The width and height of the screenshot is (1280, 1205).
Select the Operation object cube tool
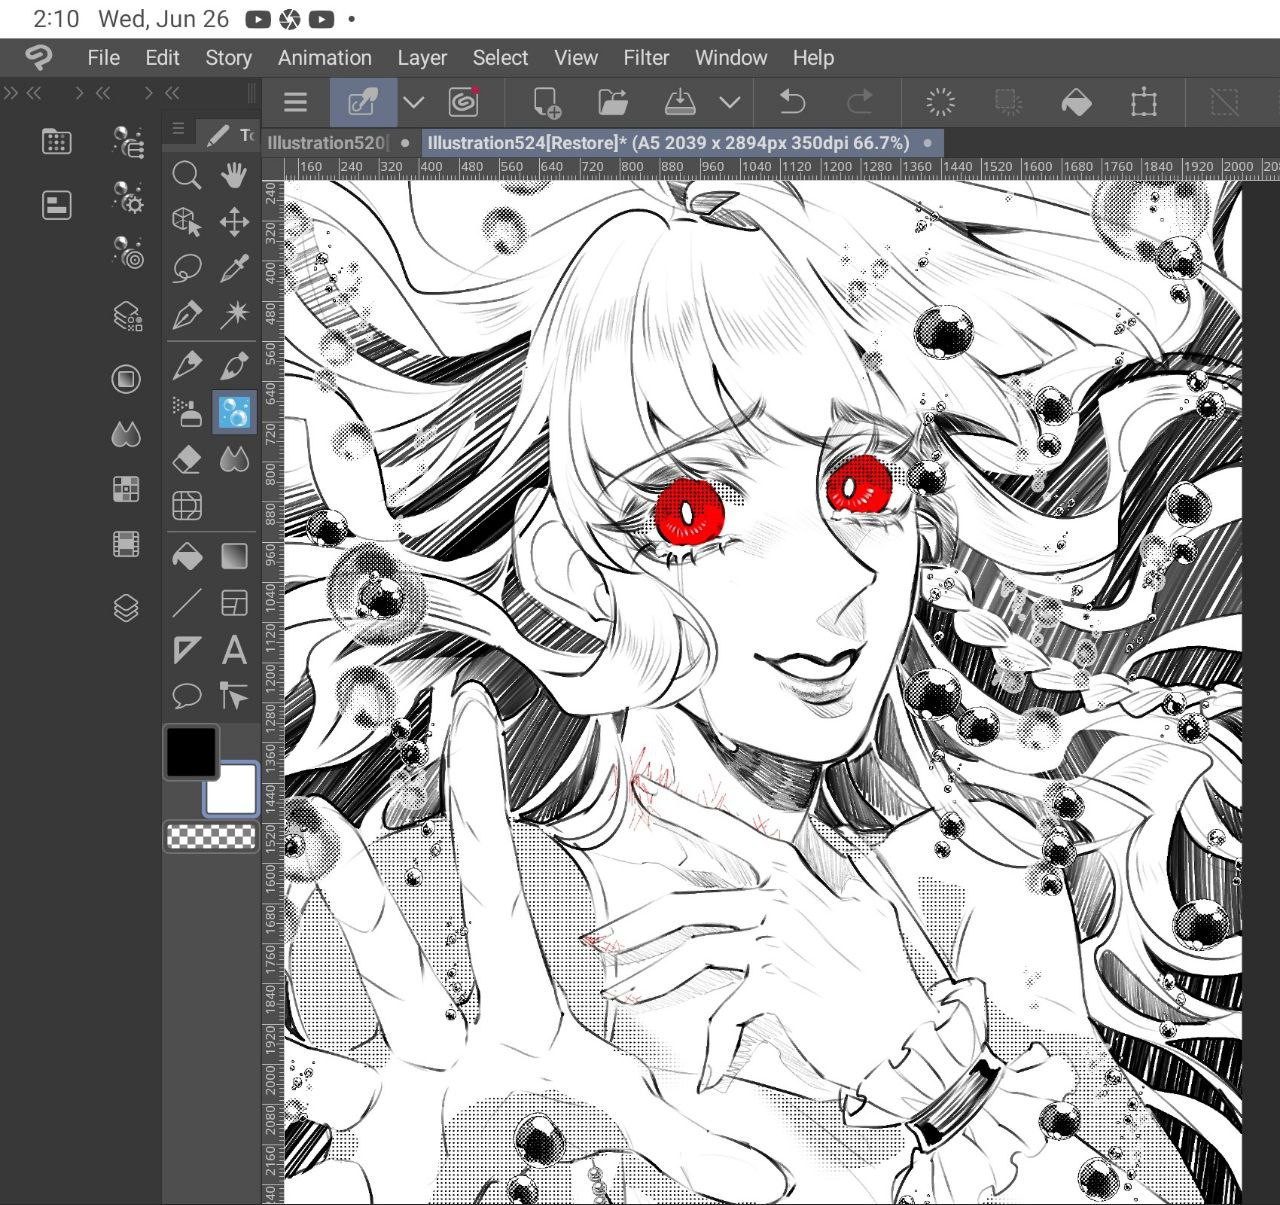[187, 221]
